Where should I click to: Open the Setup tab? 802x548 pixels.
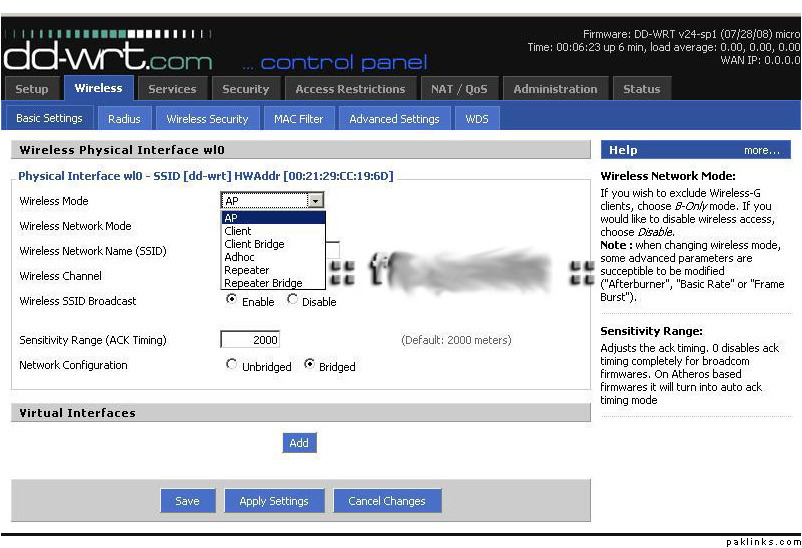pos(32,89)
